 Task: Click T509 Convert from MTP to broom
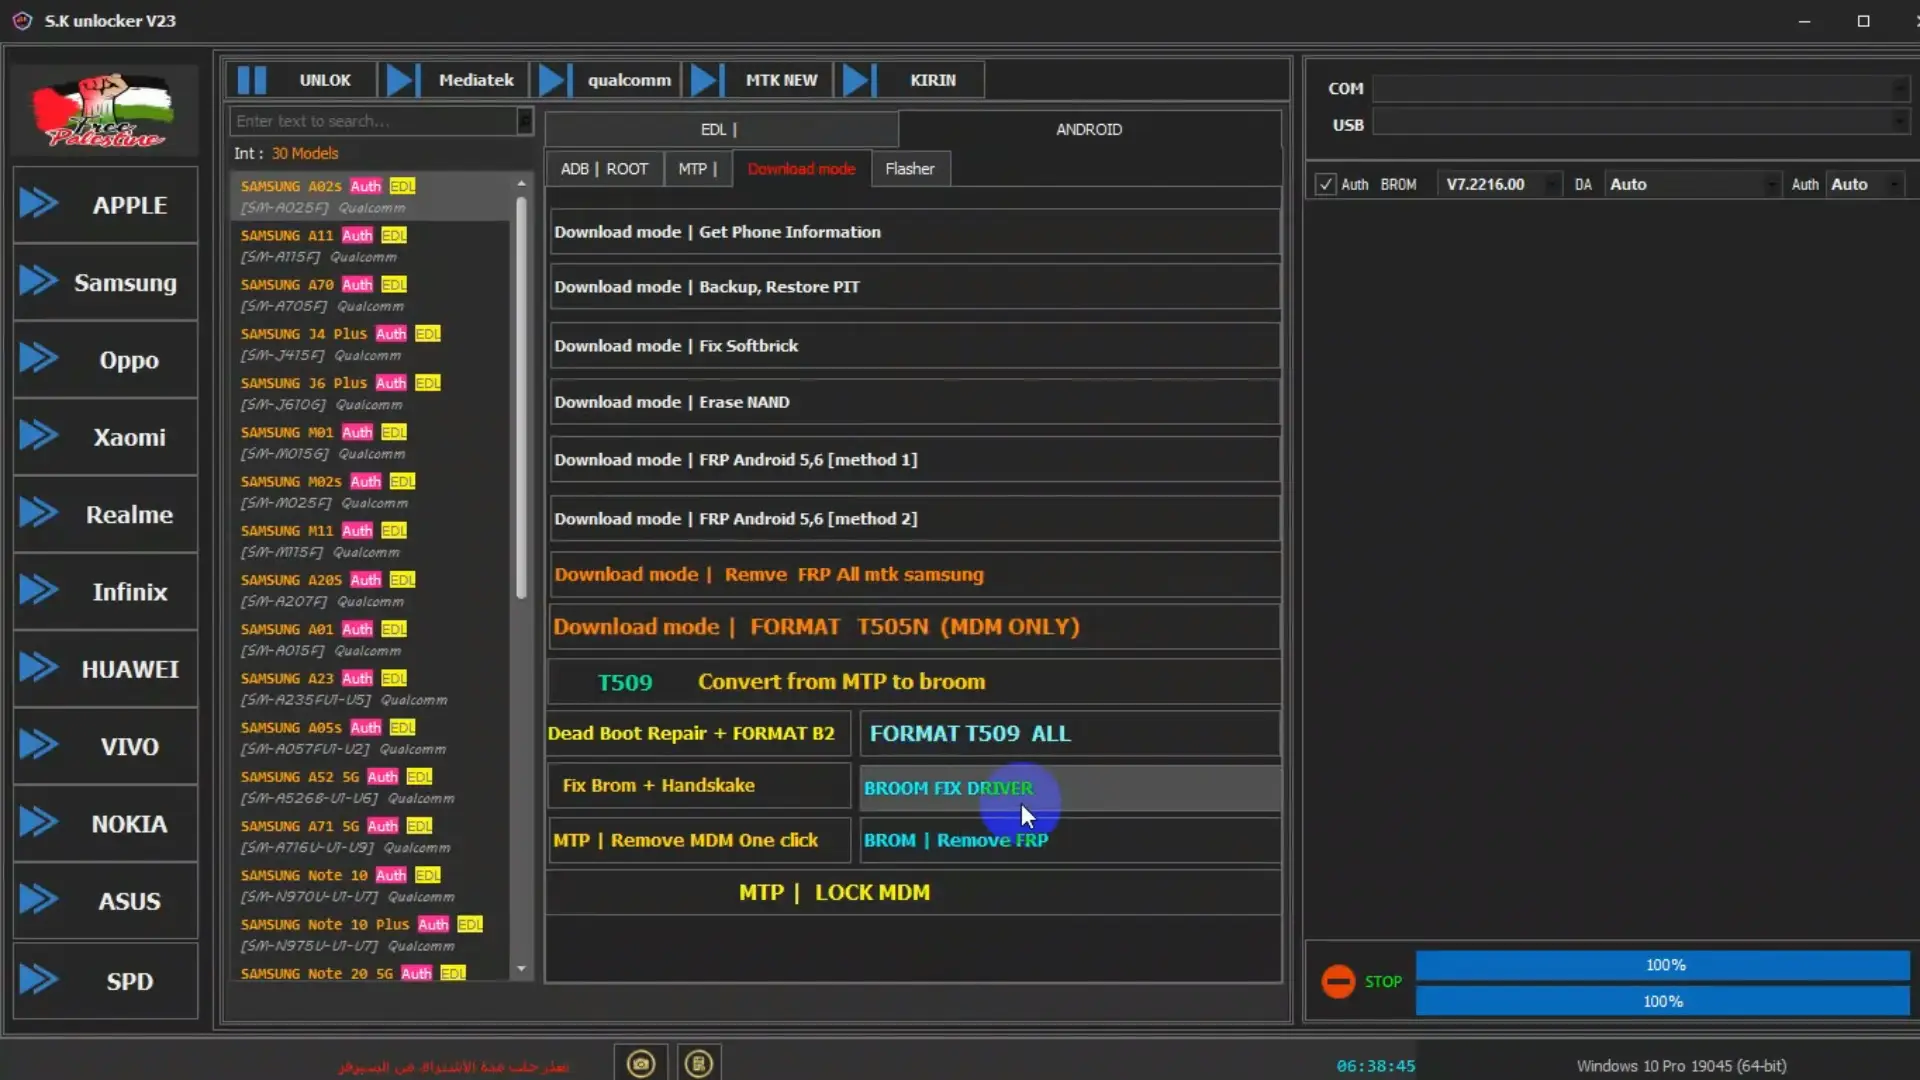coord(914,682)
